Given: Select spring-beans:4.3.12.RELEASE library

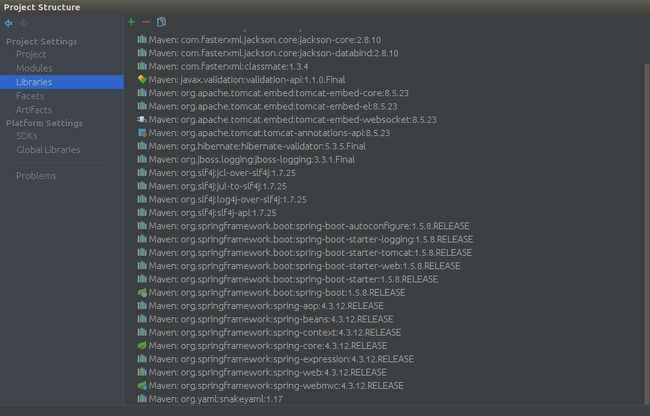Looking at the screenshot, I should [x=271, y=319].
